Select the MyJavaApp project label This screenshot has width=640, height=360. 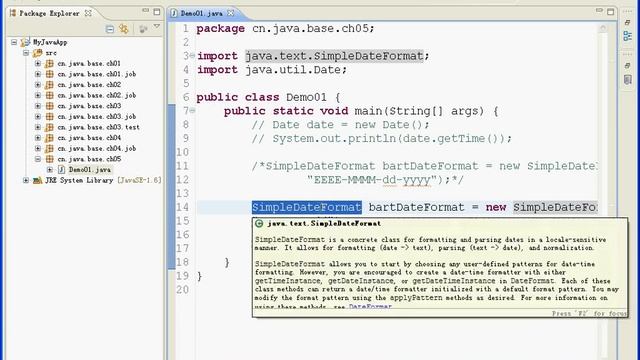pyautogui.click(x=50, y=42)
